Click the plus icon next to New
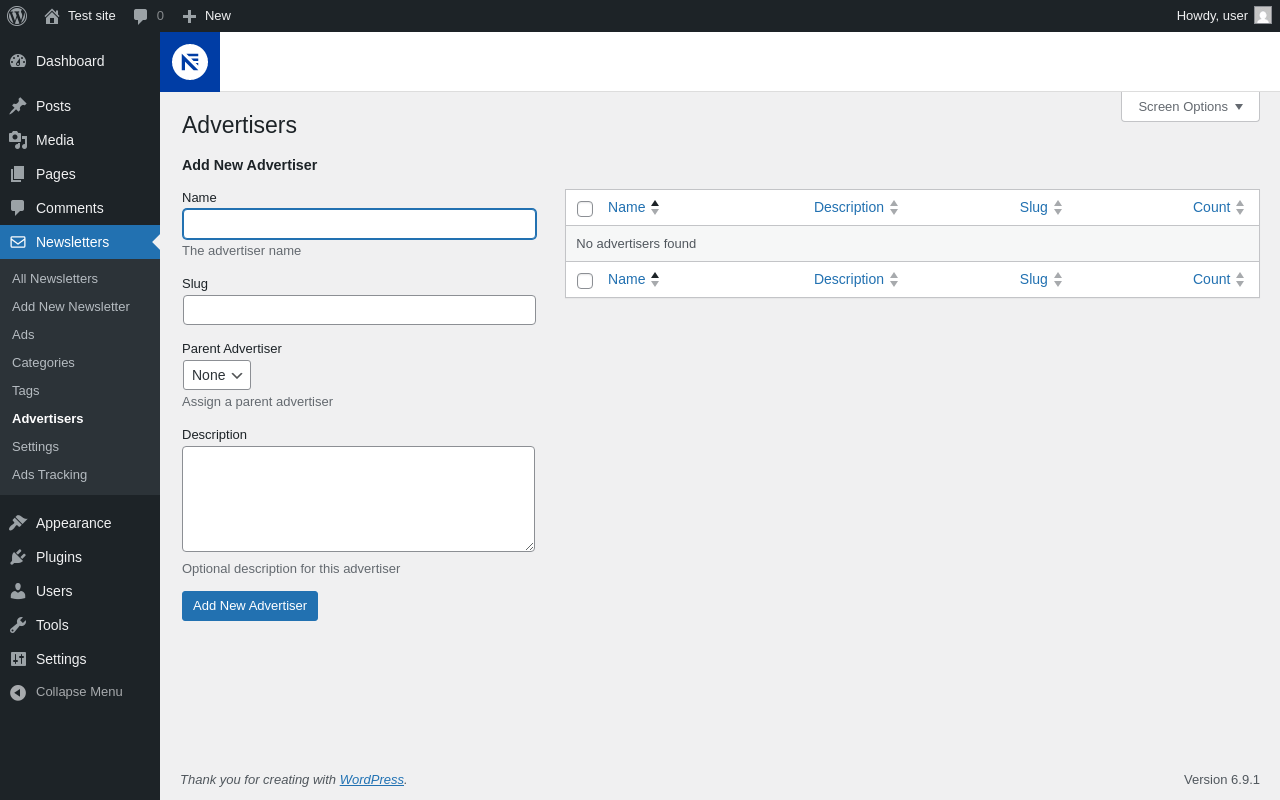Viewport: 1280px width, 800px height. (189, 16)
